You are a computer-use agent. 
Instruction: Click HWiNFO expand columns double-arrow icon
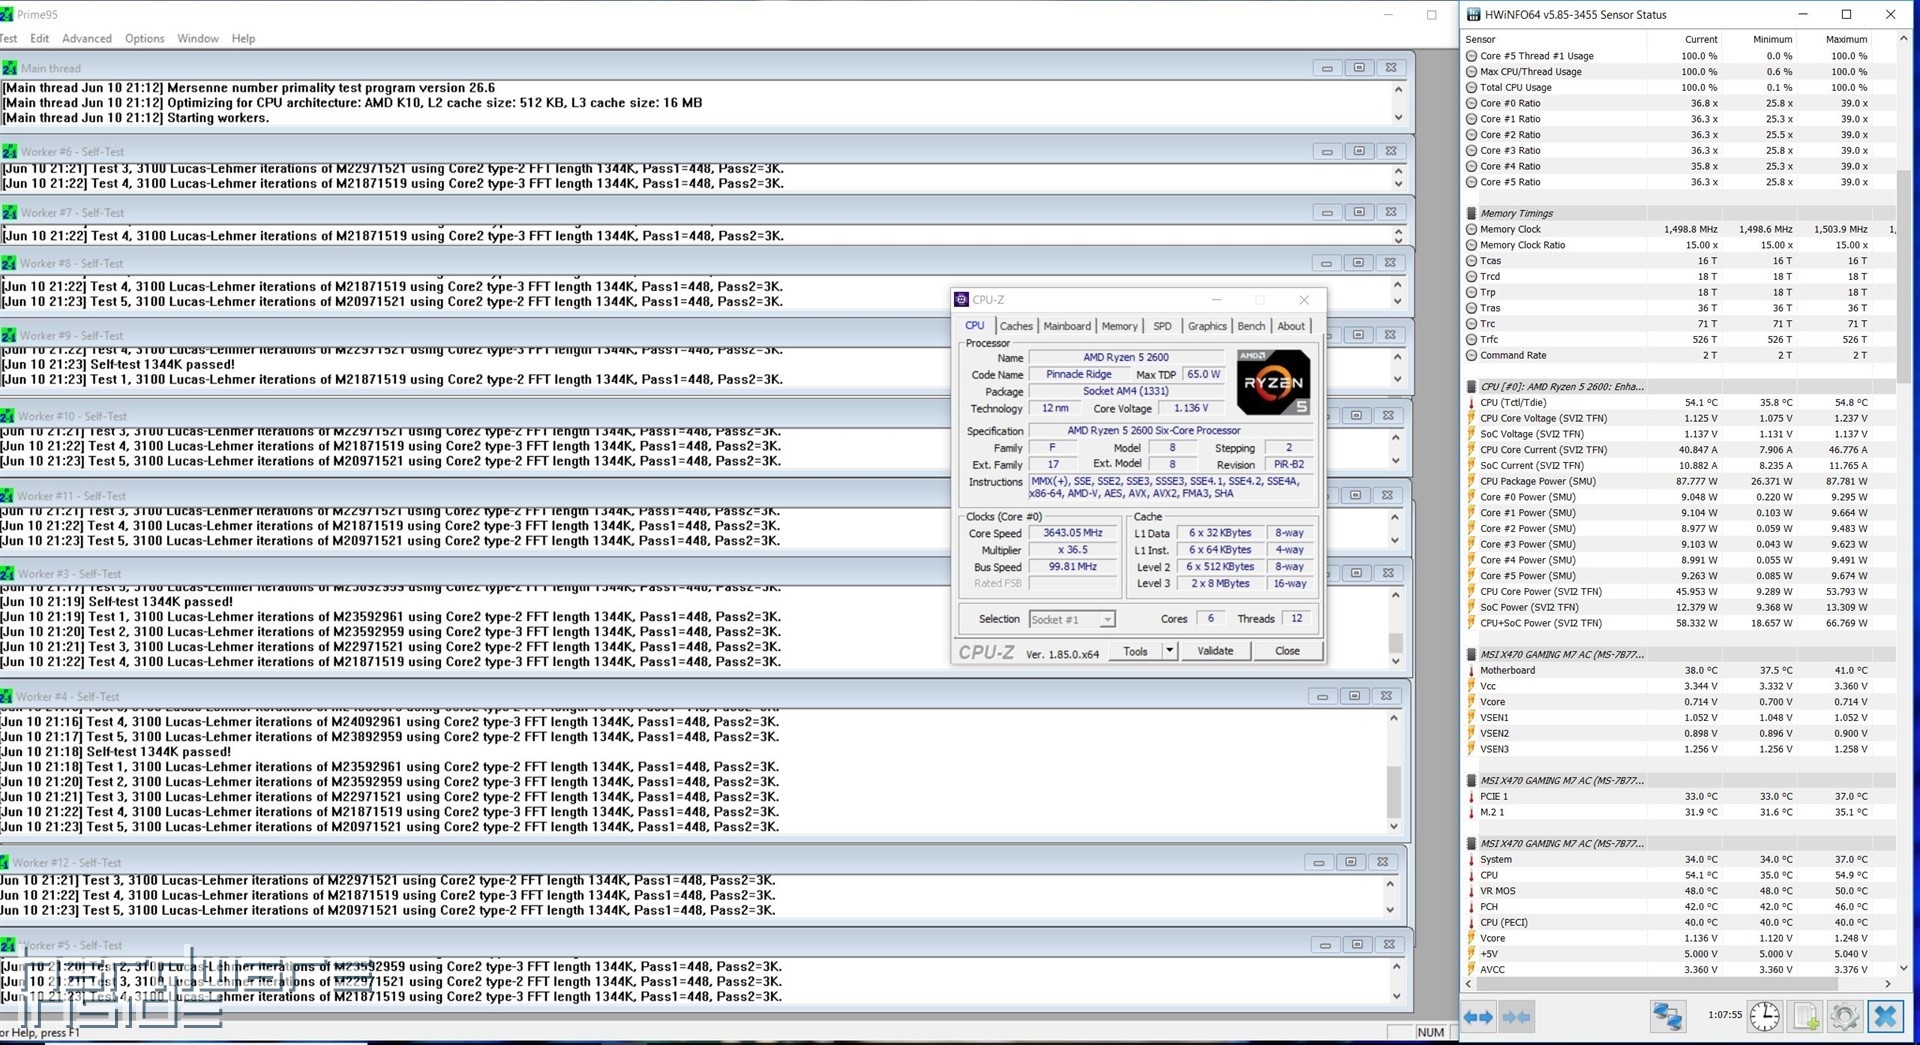click(x=1478, y=1017)
